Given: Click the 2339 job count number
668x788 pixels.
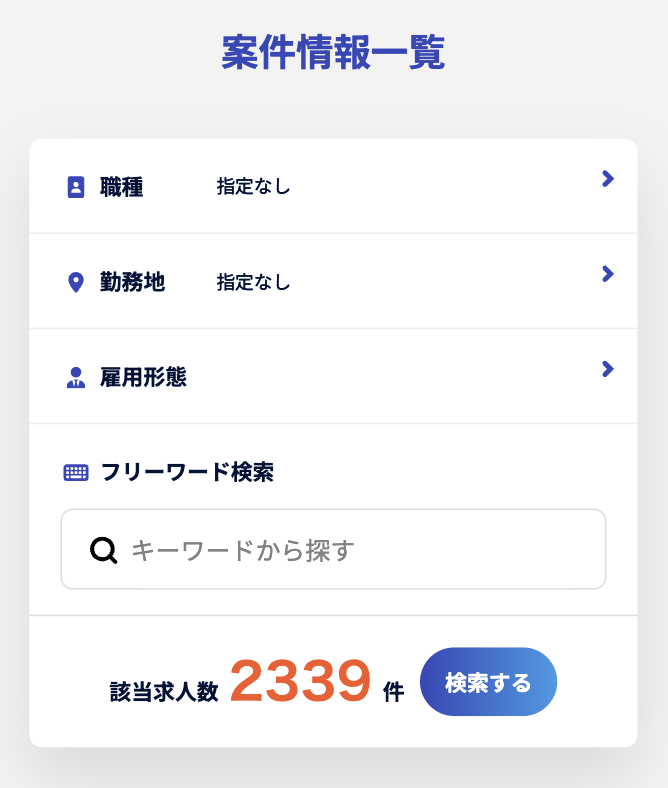Looking at the screenshot, I should [x=300, y=682].
